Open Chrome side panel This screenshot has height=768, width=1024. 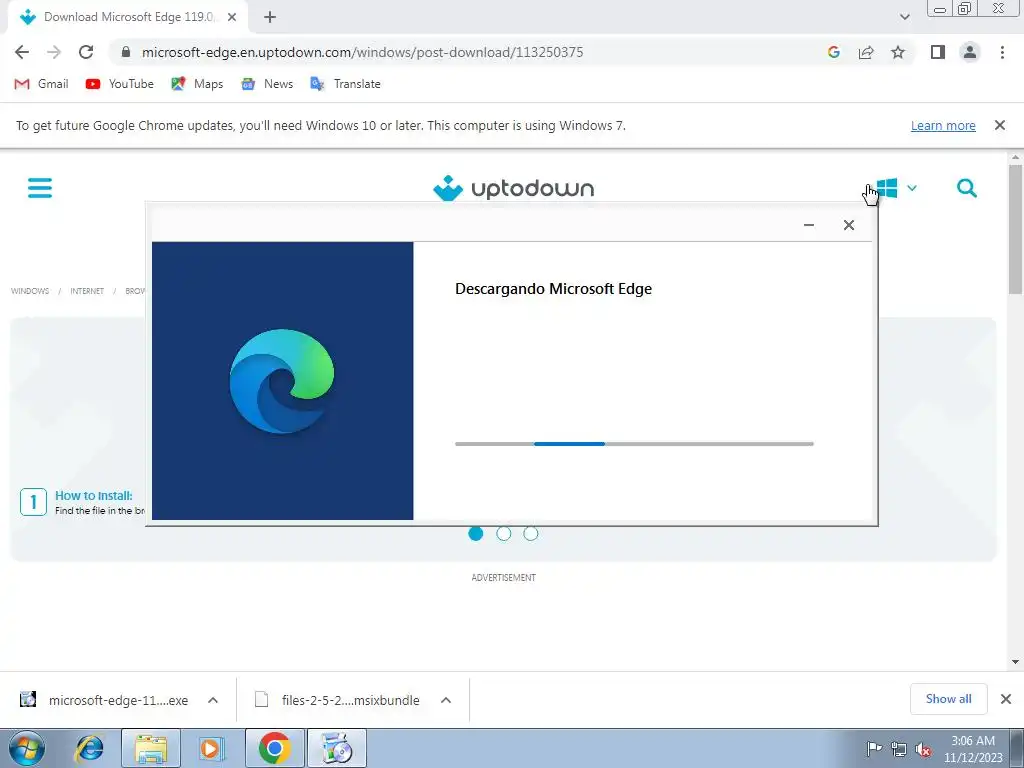pyautogui.click(x=938, y=52)
